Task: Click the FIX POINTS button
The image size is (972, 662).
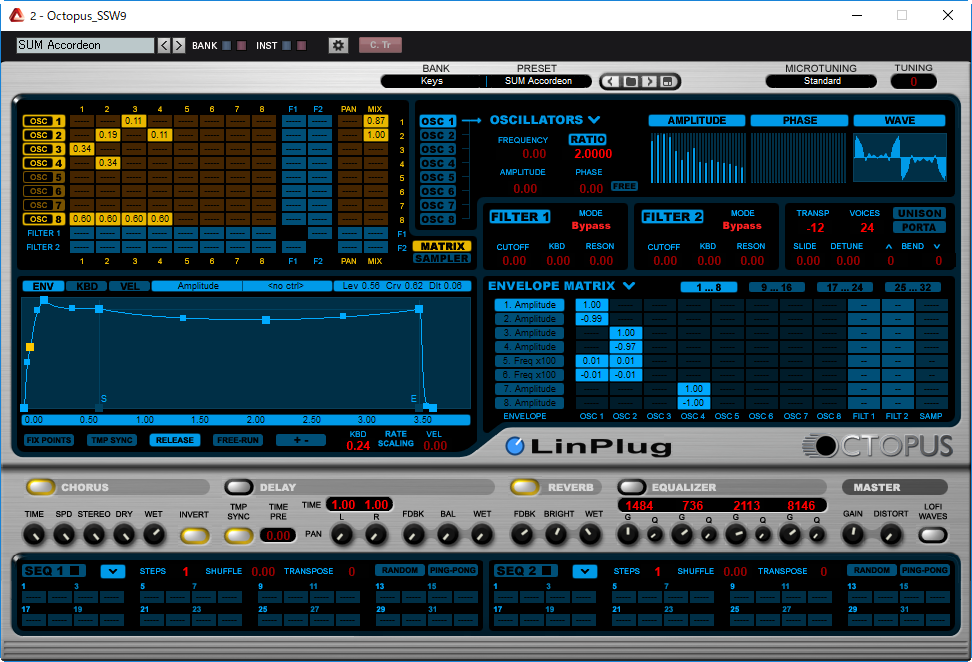Action: [49, 440]
